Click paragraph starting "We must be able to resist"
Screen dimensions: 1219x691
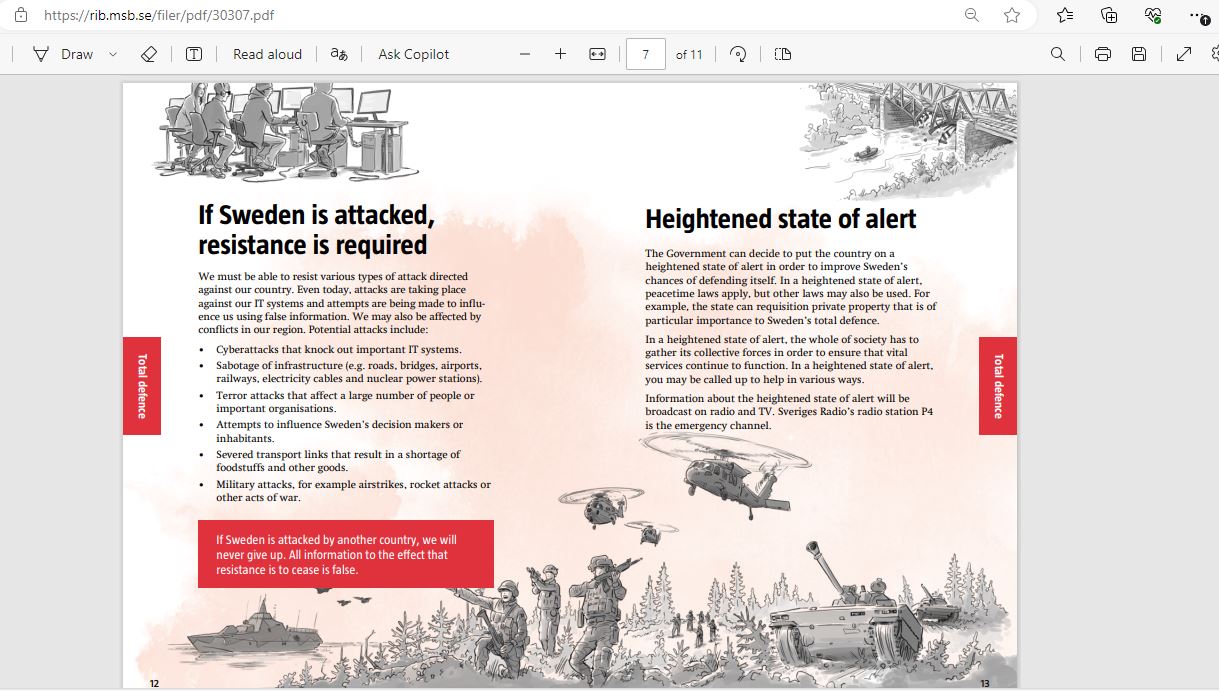click(x=342, y=303)
